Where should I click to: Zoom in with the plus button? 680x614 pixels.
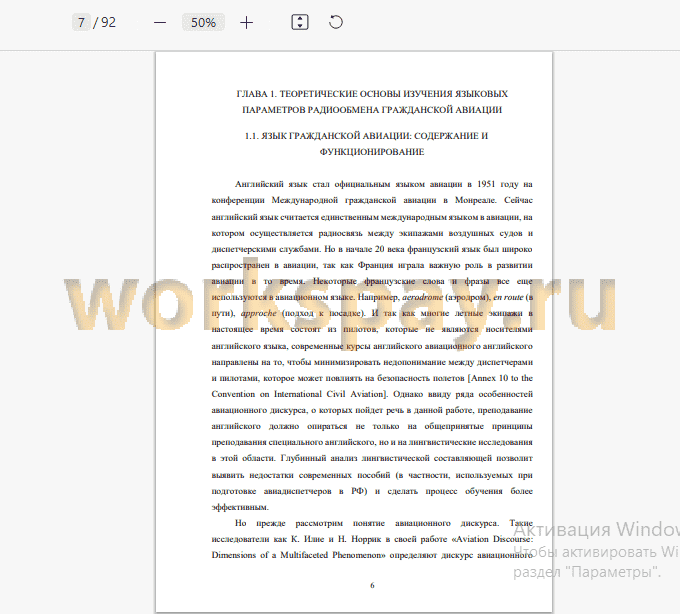tap(246, 23)
